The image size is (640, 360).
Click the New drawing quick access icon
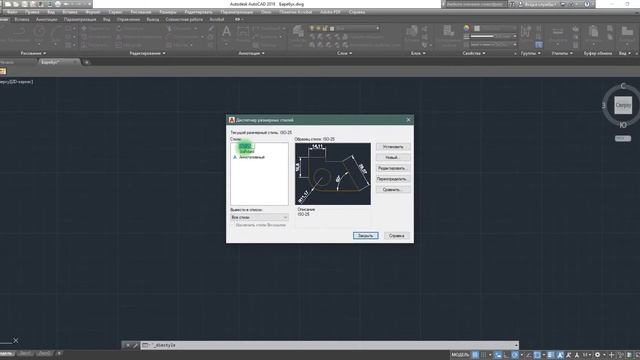(8, 4)
